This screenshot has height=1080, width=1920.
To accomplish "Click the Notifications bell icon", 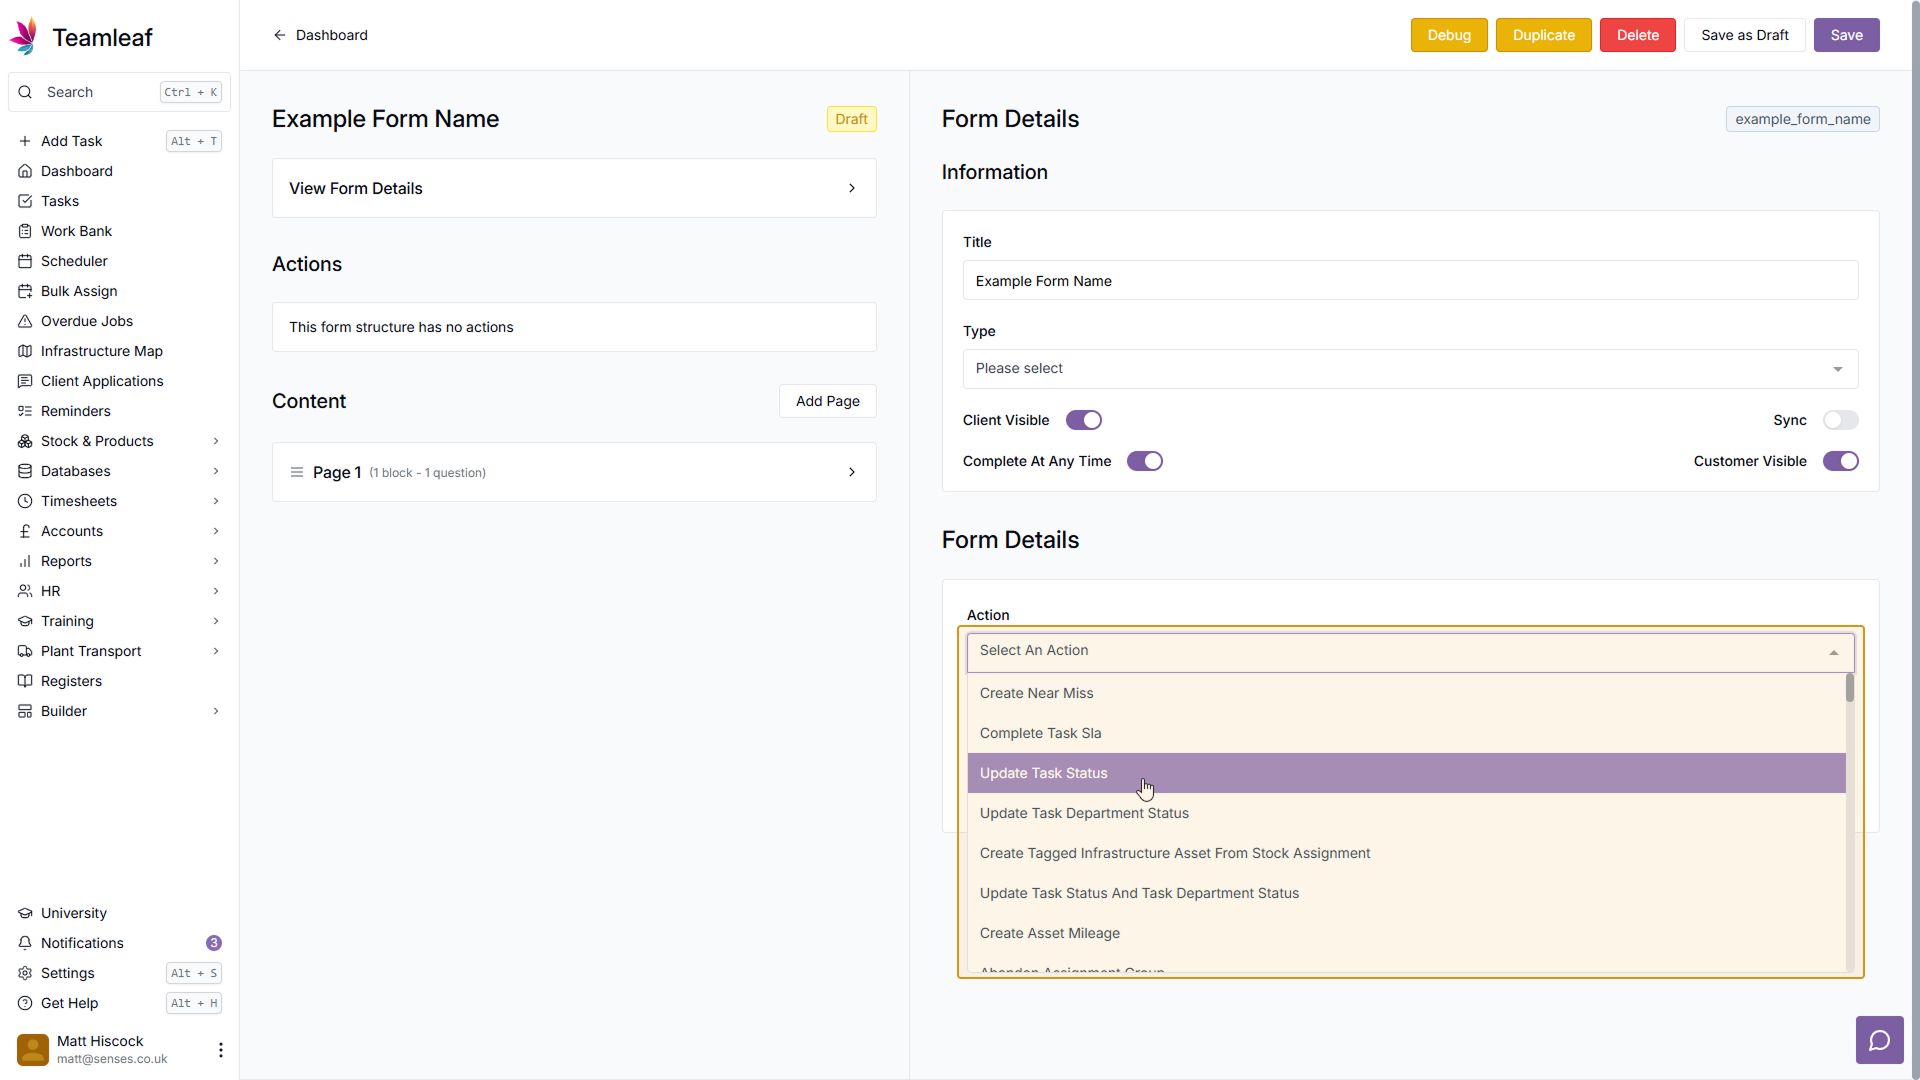I will click(25, 943).
